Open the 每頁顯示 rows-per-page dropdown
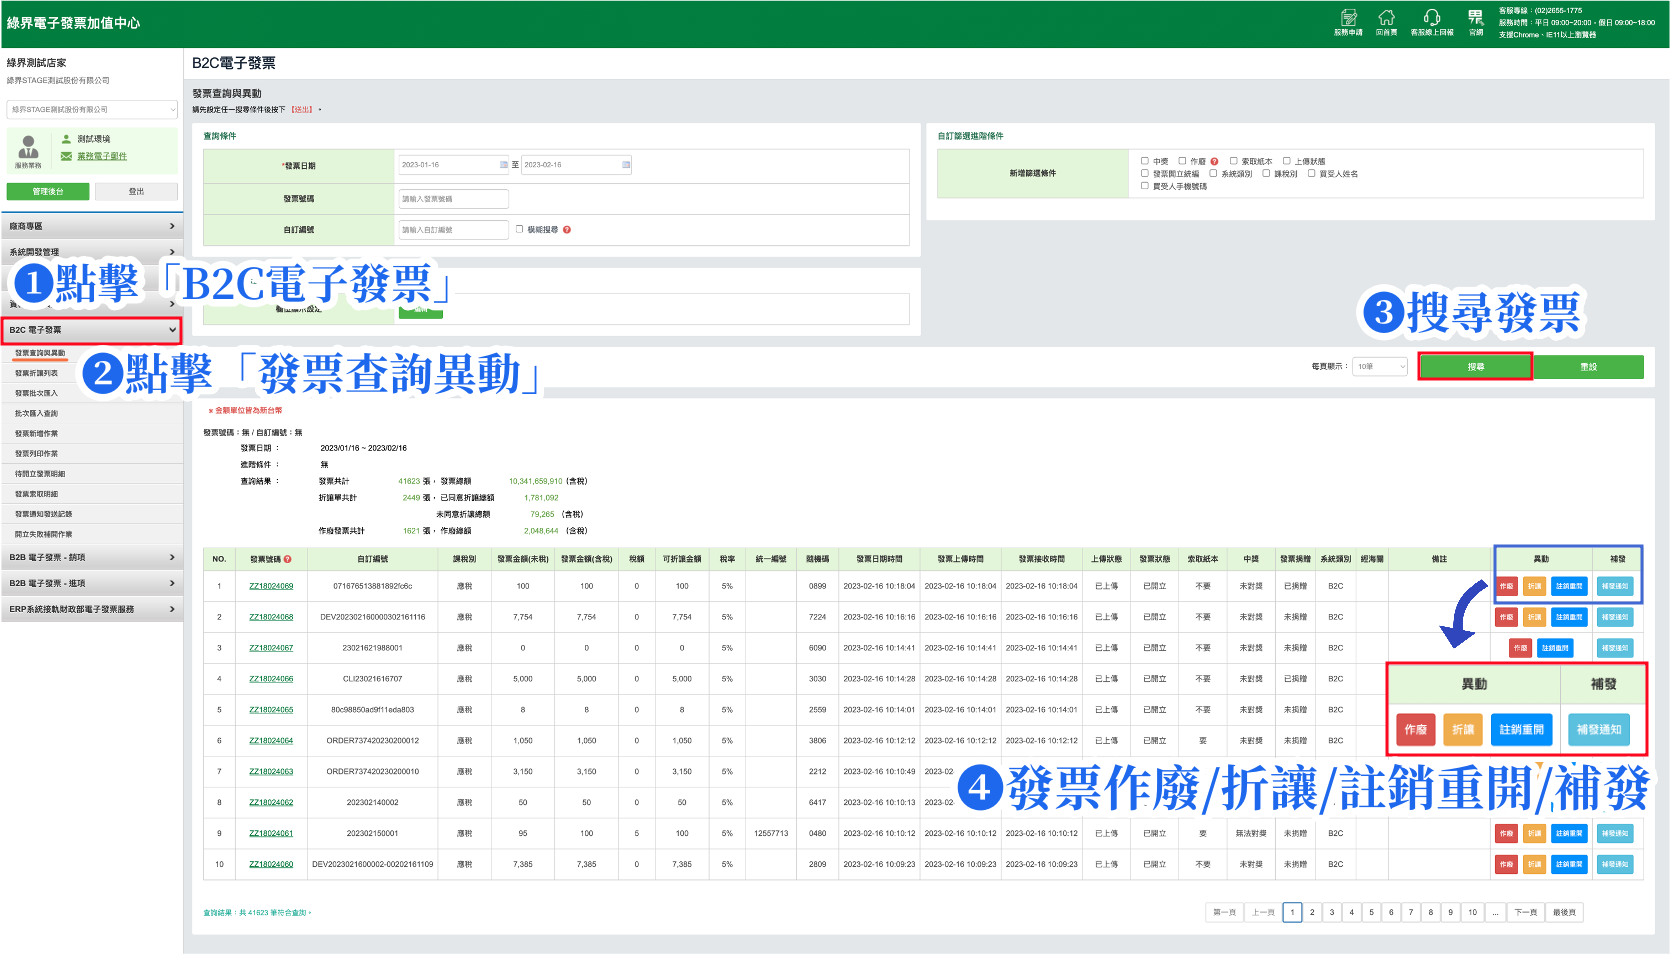This screenshot has width=1670, height=954. pos(1381,367)
